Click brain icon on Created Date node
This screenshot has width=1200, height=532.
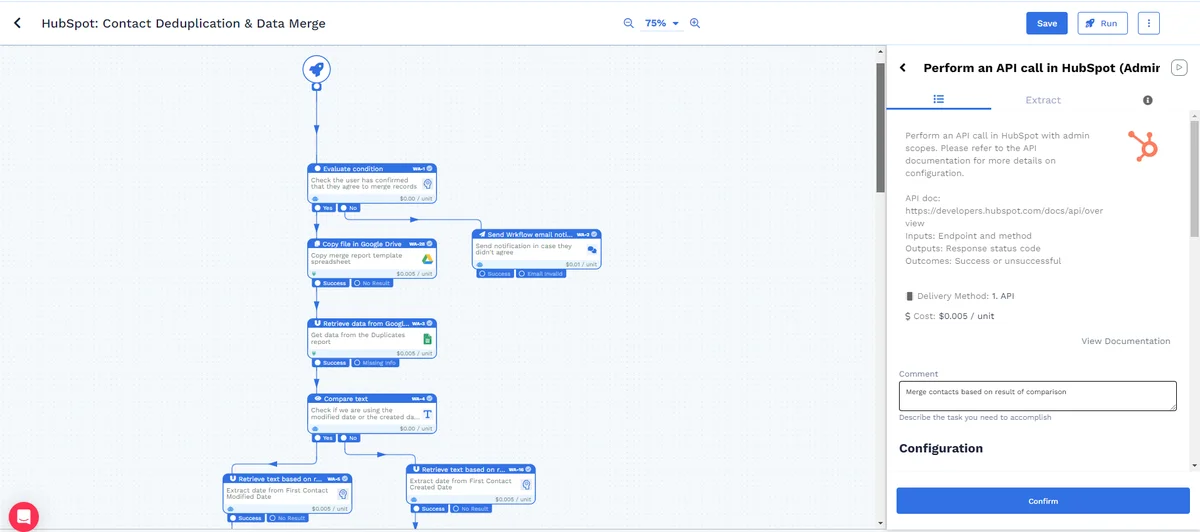click(526, 485)
